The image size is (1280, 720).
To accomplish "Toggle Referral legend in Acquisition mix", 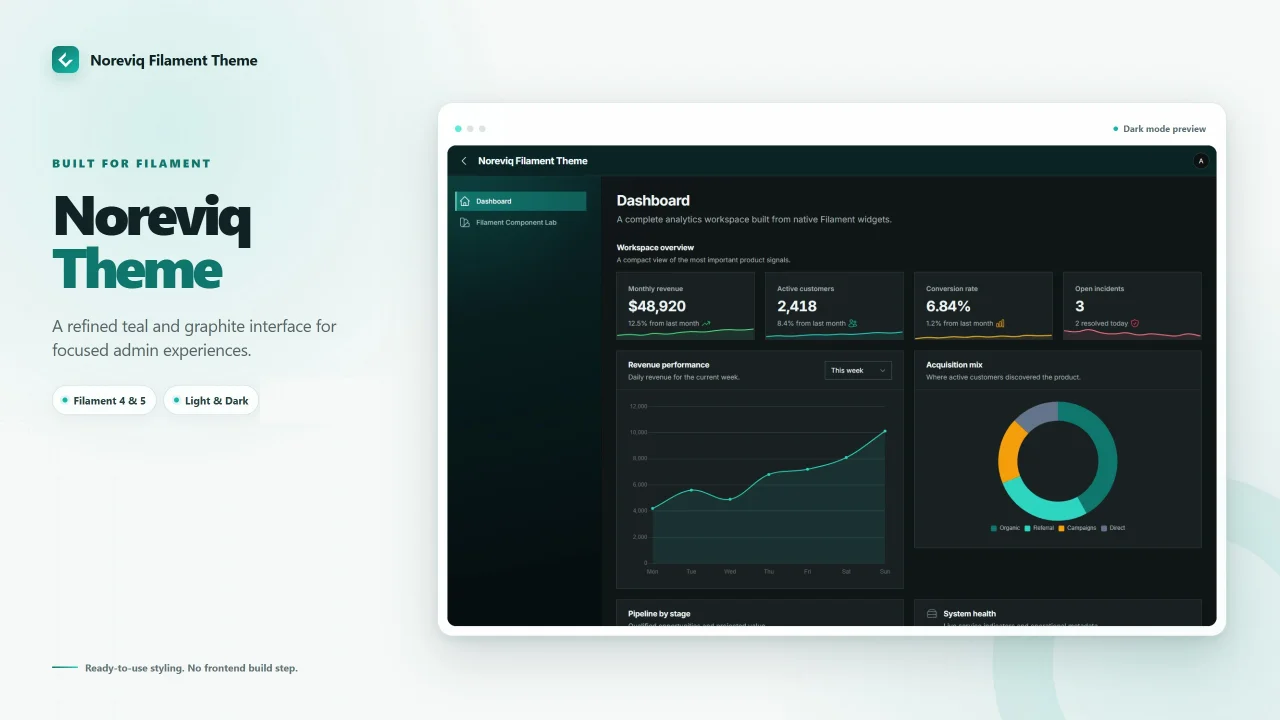I will (1039, 528).
